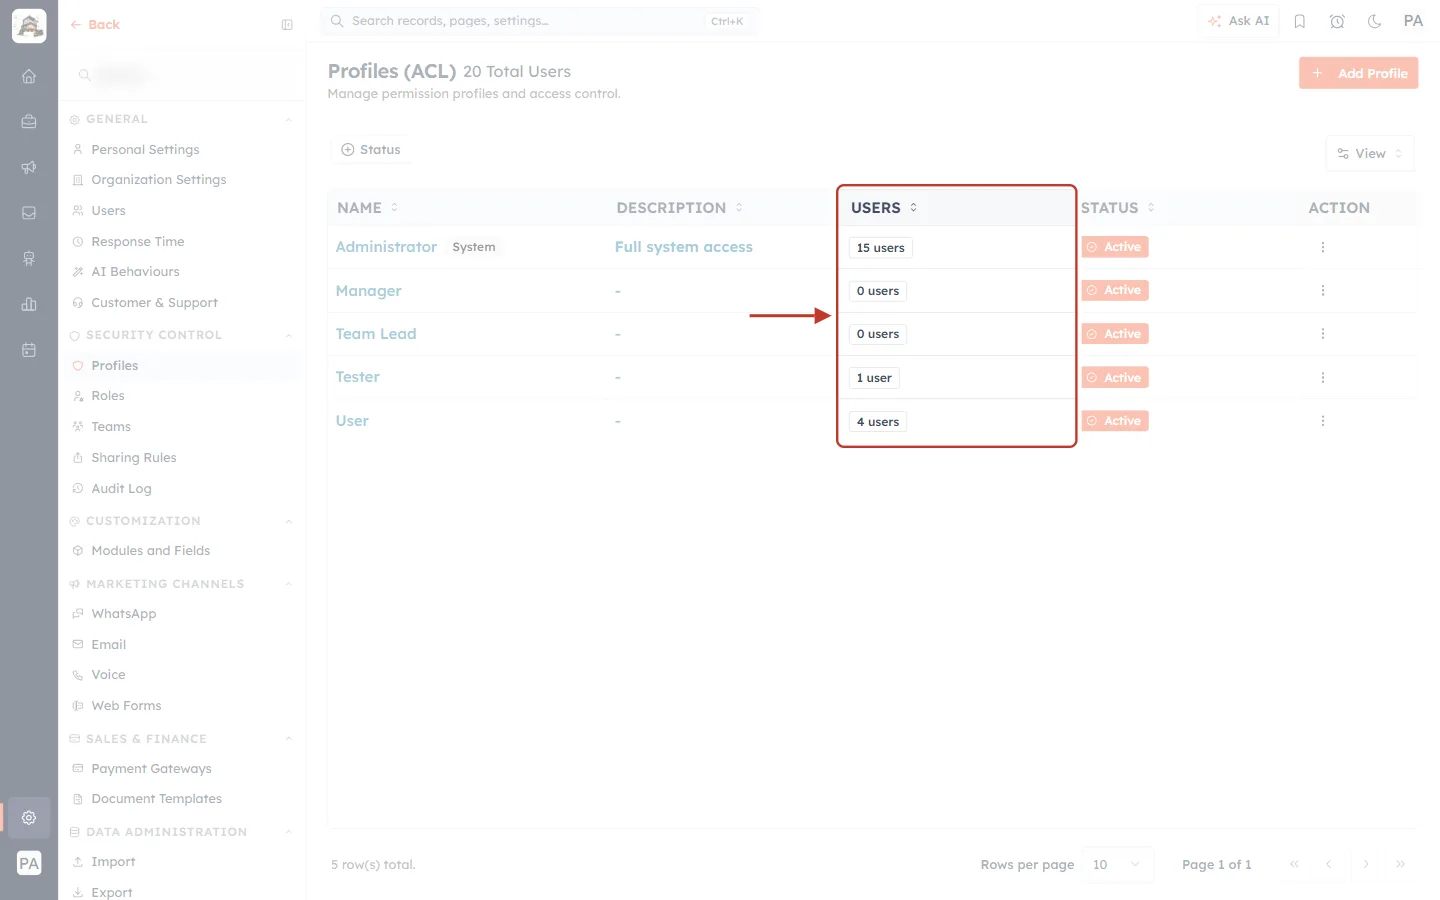This screenshot has height=900, width=1440.
Task: Open the alarm clock icon in the top bar
Action: click(1337, 21)
